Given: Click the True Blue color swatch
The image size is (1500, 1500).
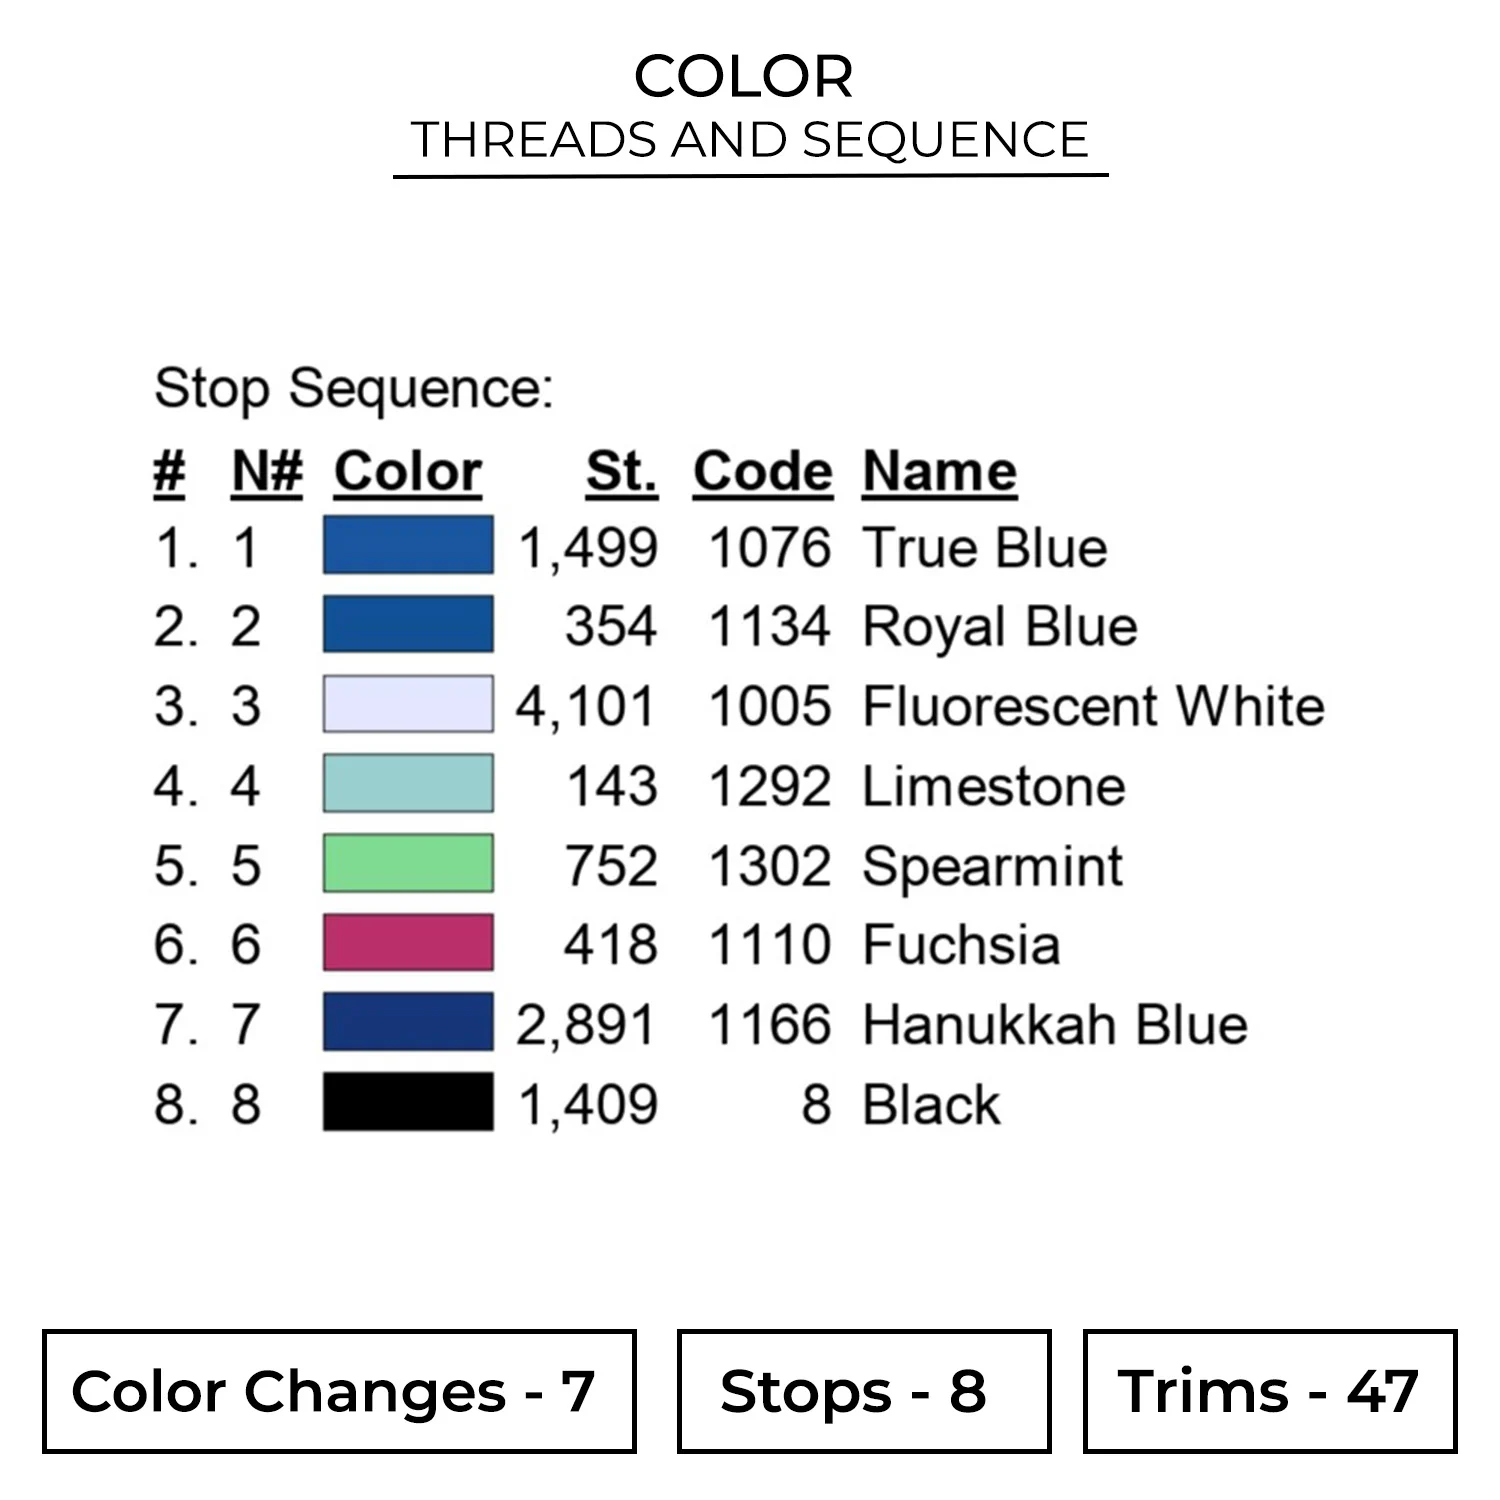Looking at the screenshot, I should (408, 545).
